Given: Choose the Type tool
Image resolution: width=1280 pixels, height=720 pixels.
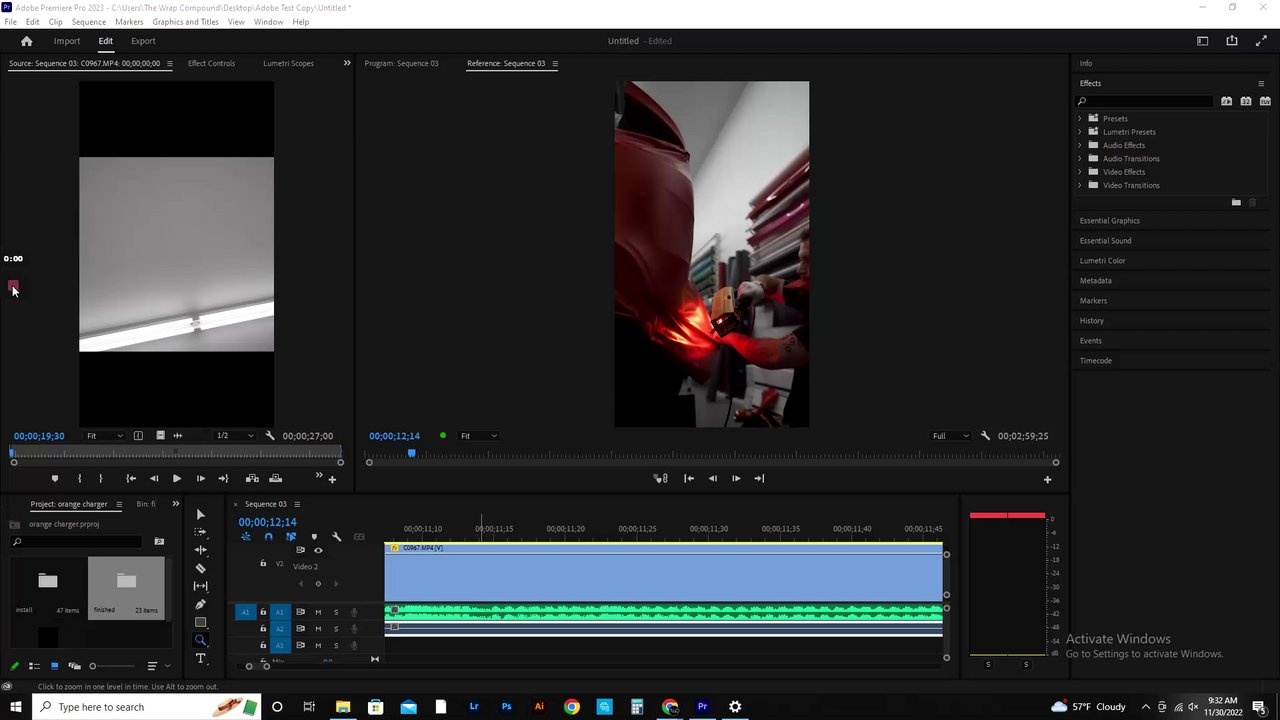Looking at the screenshot, I should [200, 658].
